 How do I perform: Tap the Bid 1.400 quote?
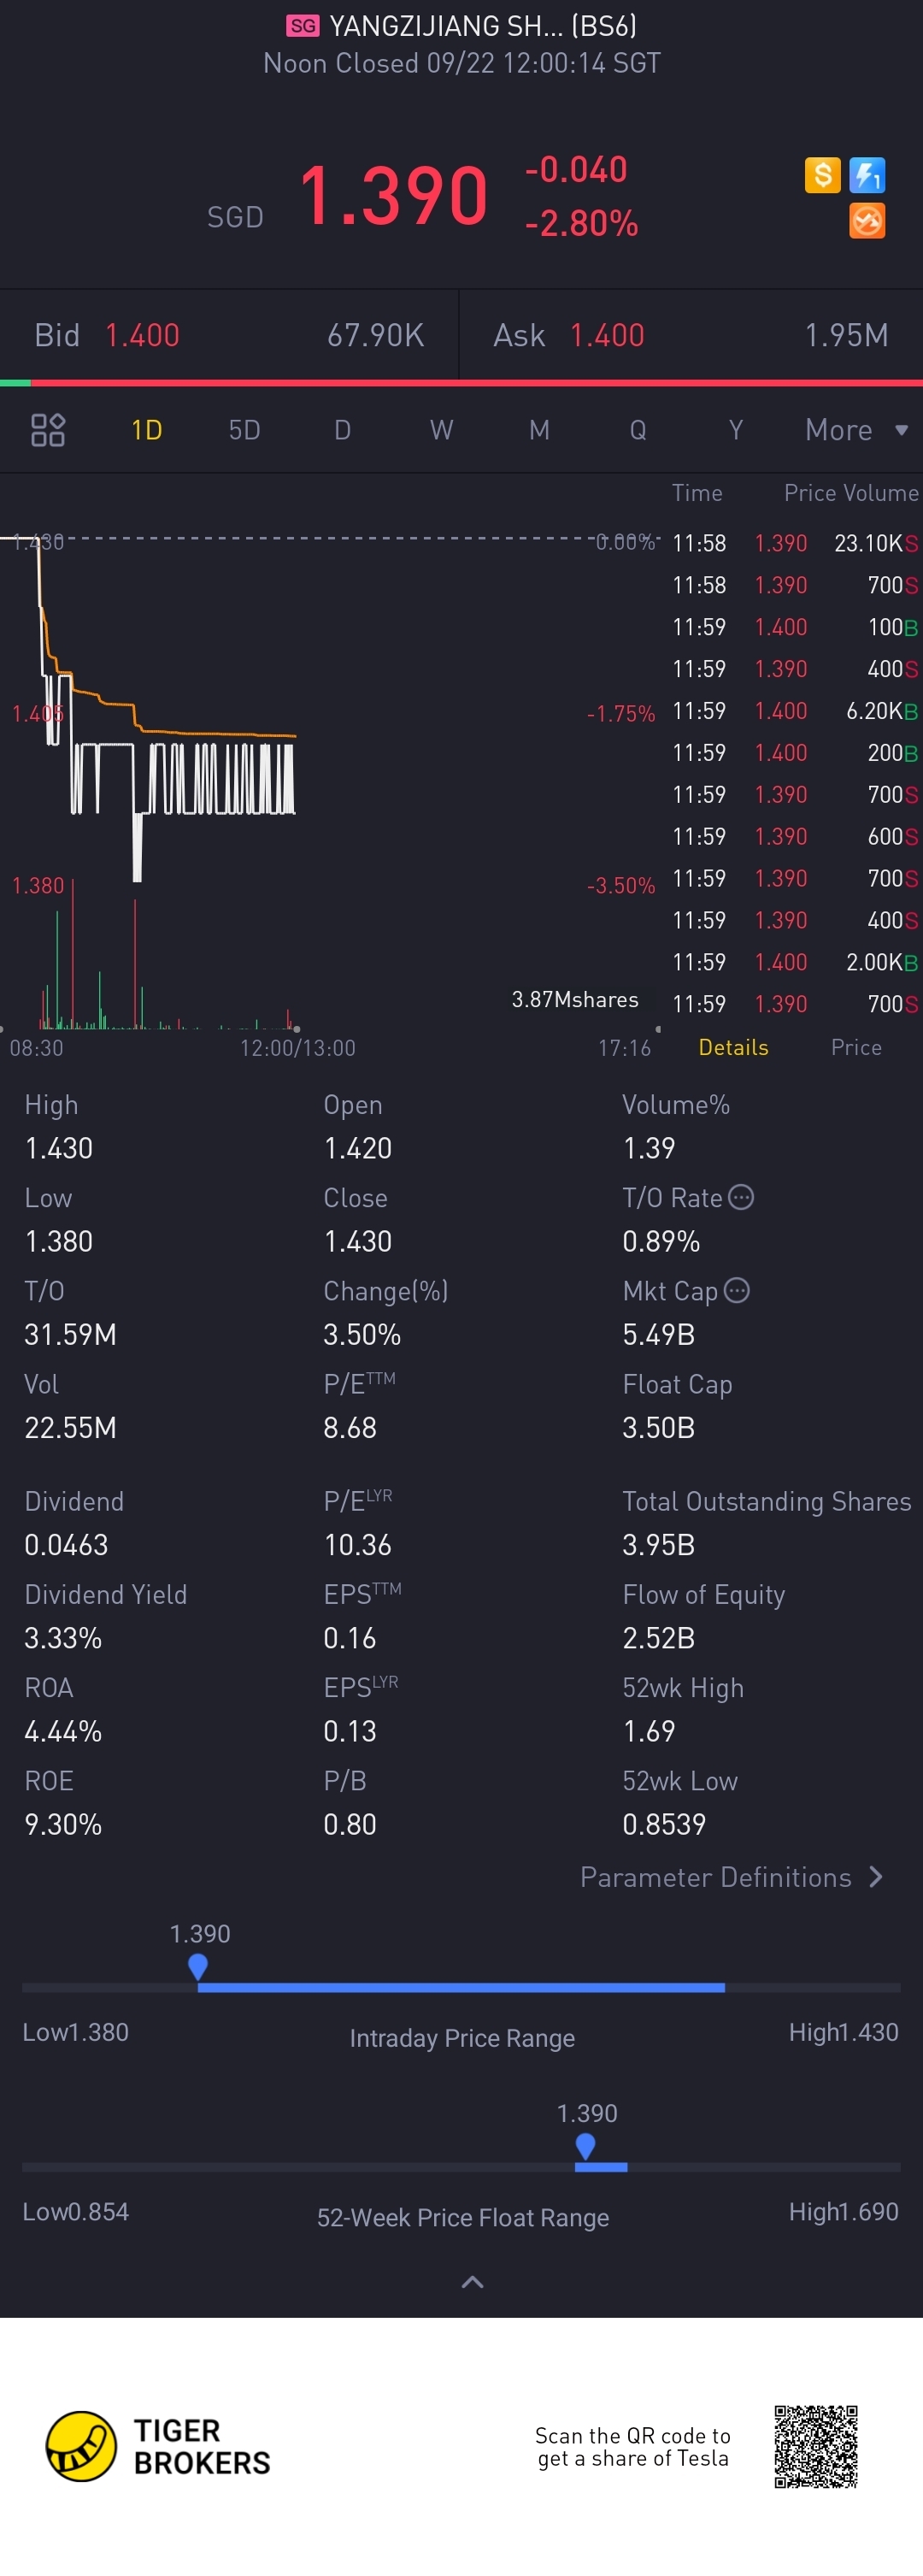229,335
